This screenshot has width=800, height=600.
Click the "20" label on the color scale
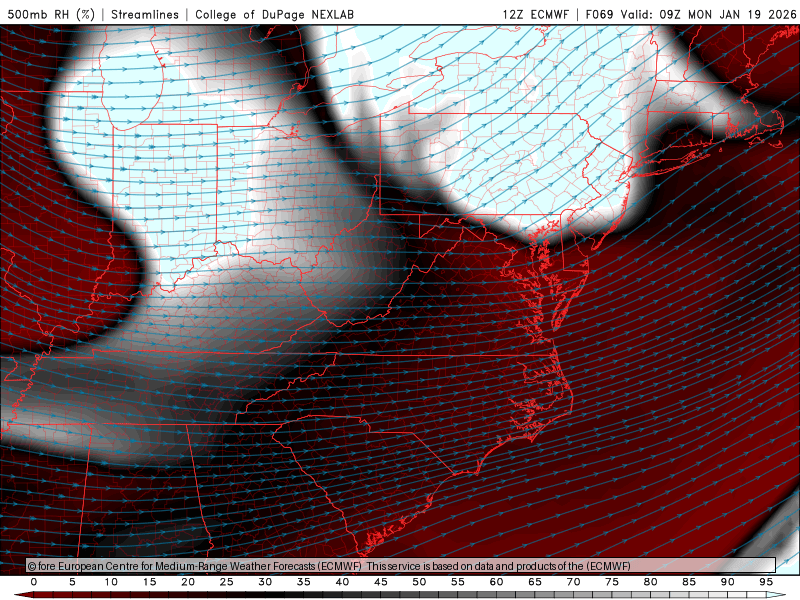pyautogui.click(x=188, y=582)
